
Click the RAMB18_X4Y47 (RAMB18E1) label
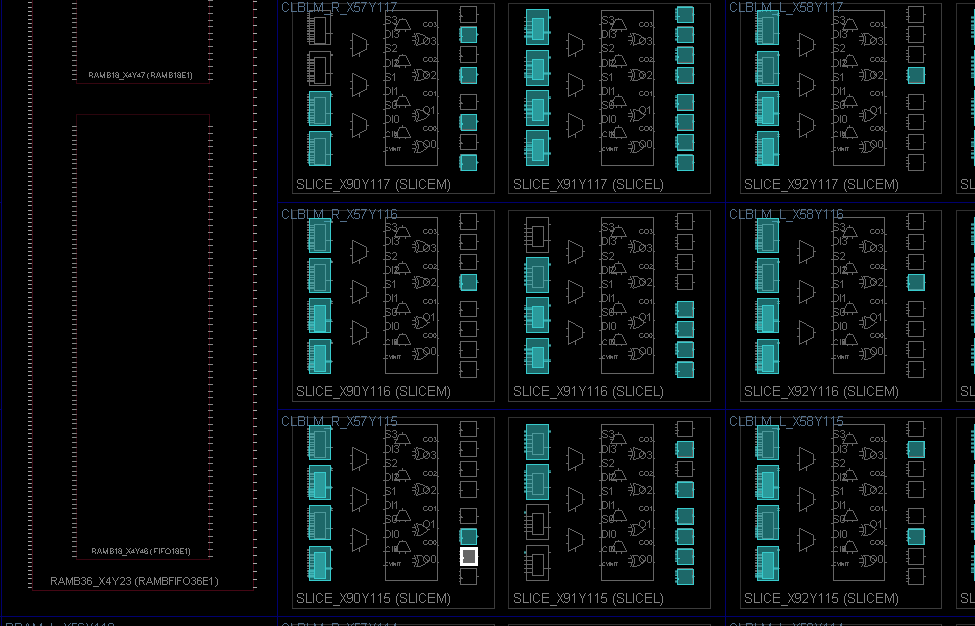[x=141, y=75]
